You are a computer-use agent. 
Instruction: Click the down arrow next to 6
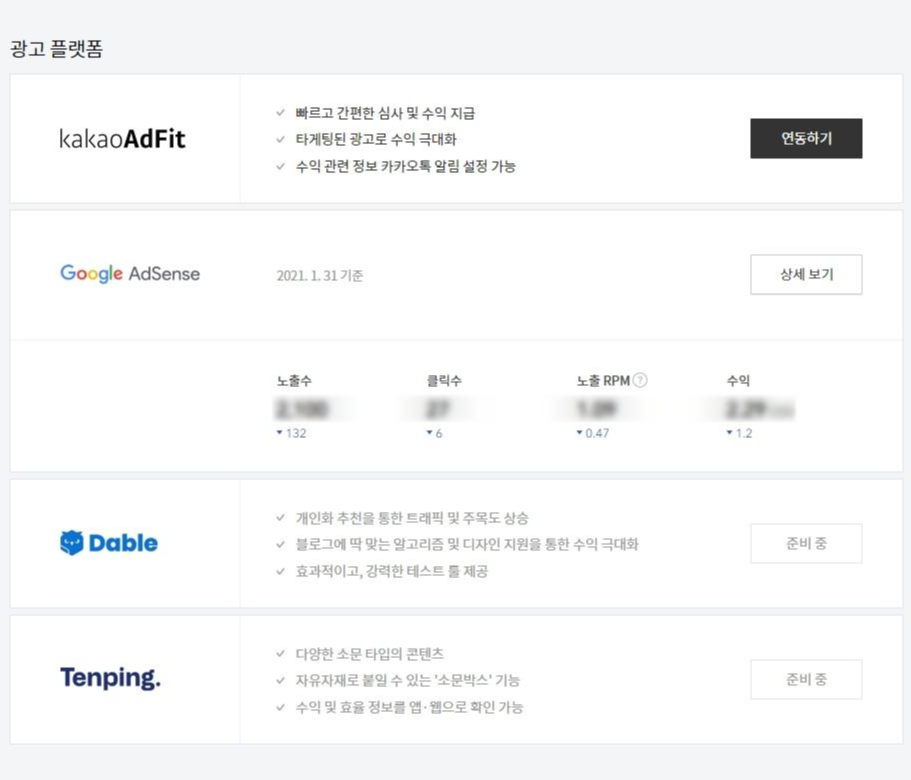click(429, 432)
